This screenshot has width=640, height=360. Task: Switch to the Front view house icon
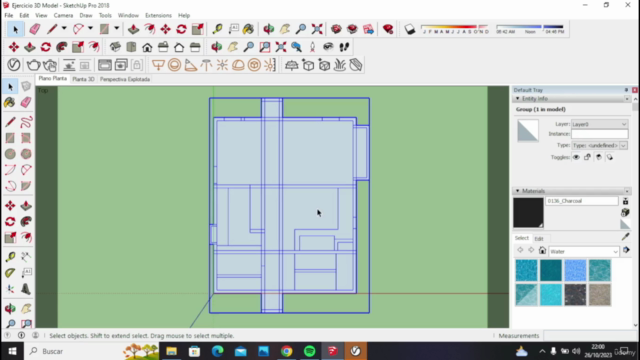click(x=147, y=47)
